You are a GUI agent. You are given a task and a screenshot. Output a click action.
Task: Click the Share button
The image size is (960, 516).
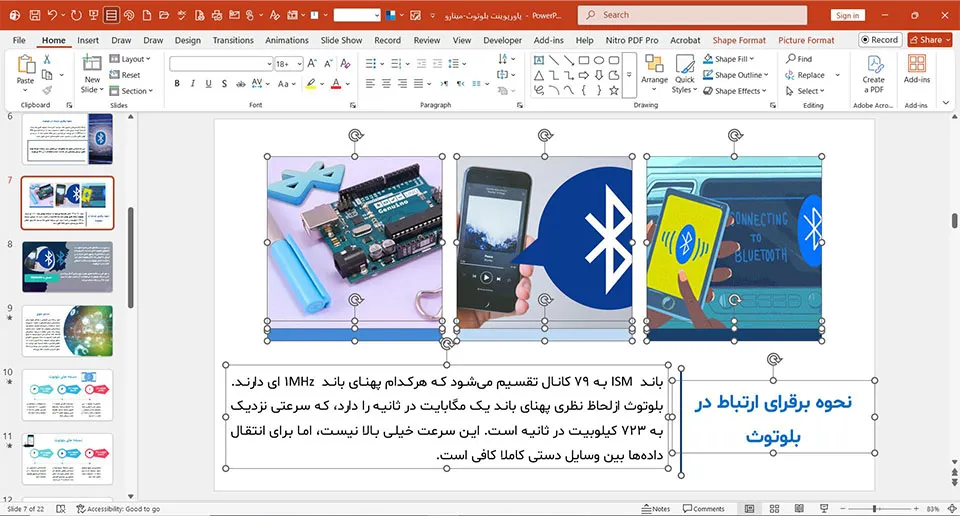pyautogui.click(x=929, y=40)
